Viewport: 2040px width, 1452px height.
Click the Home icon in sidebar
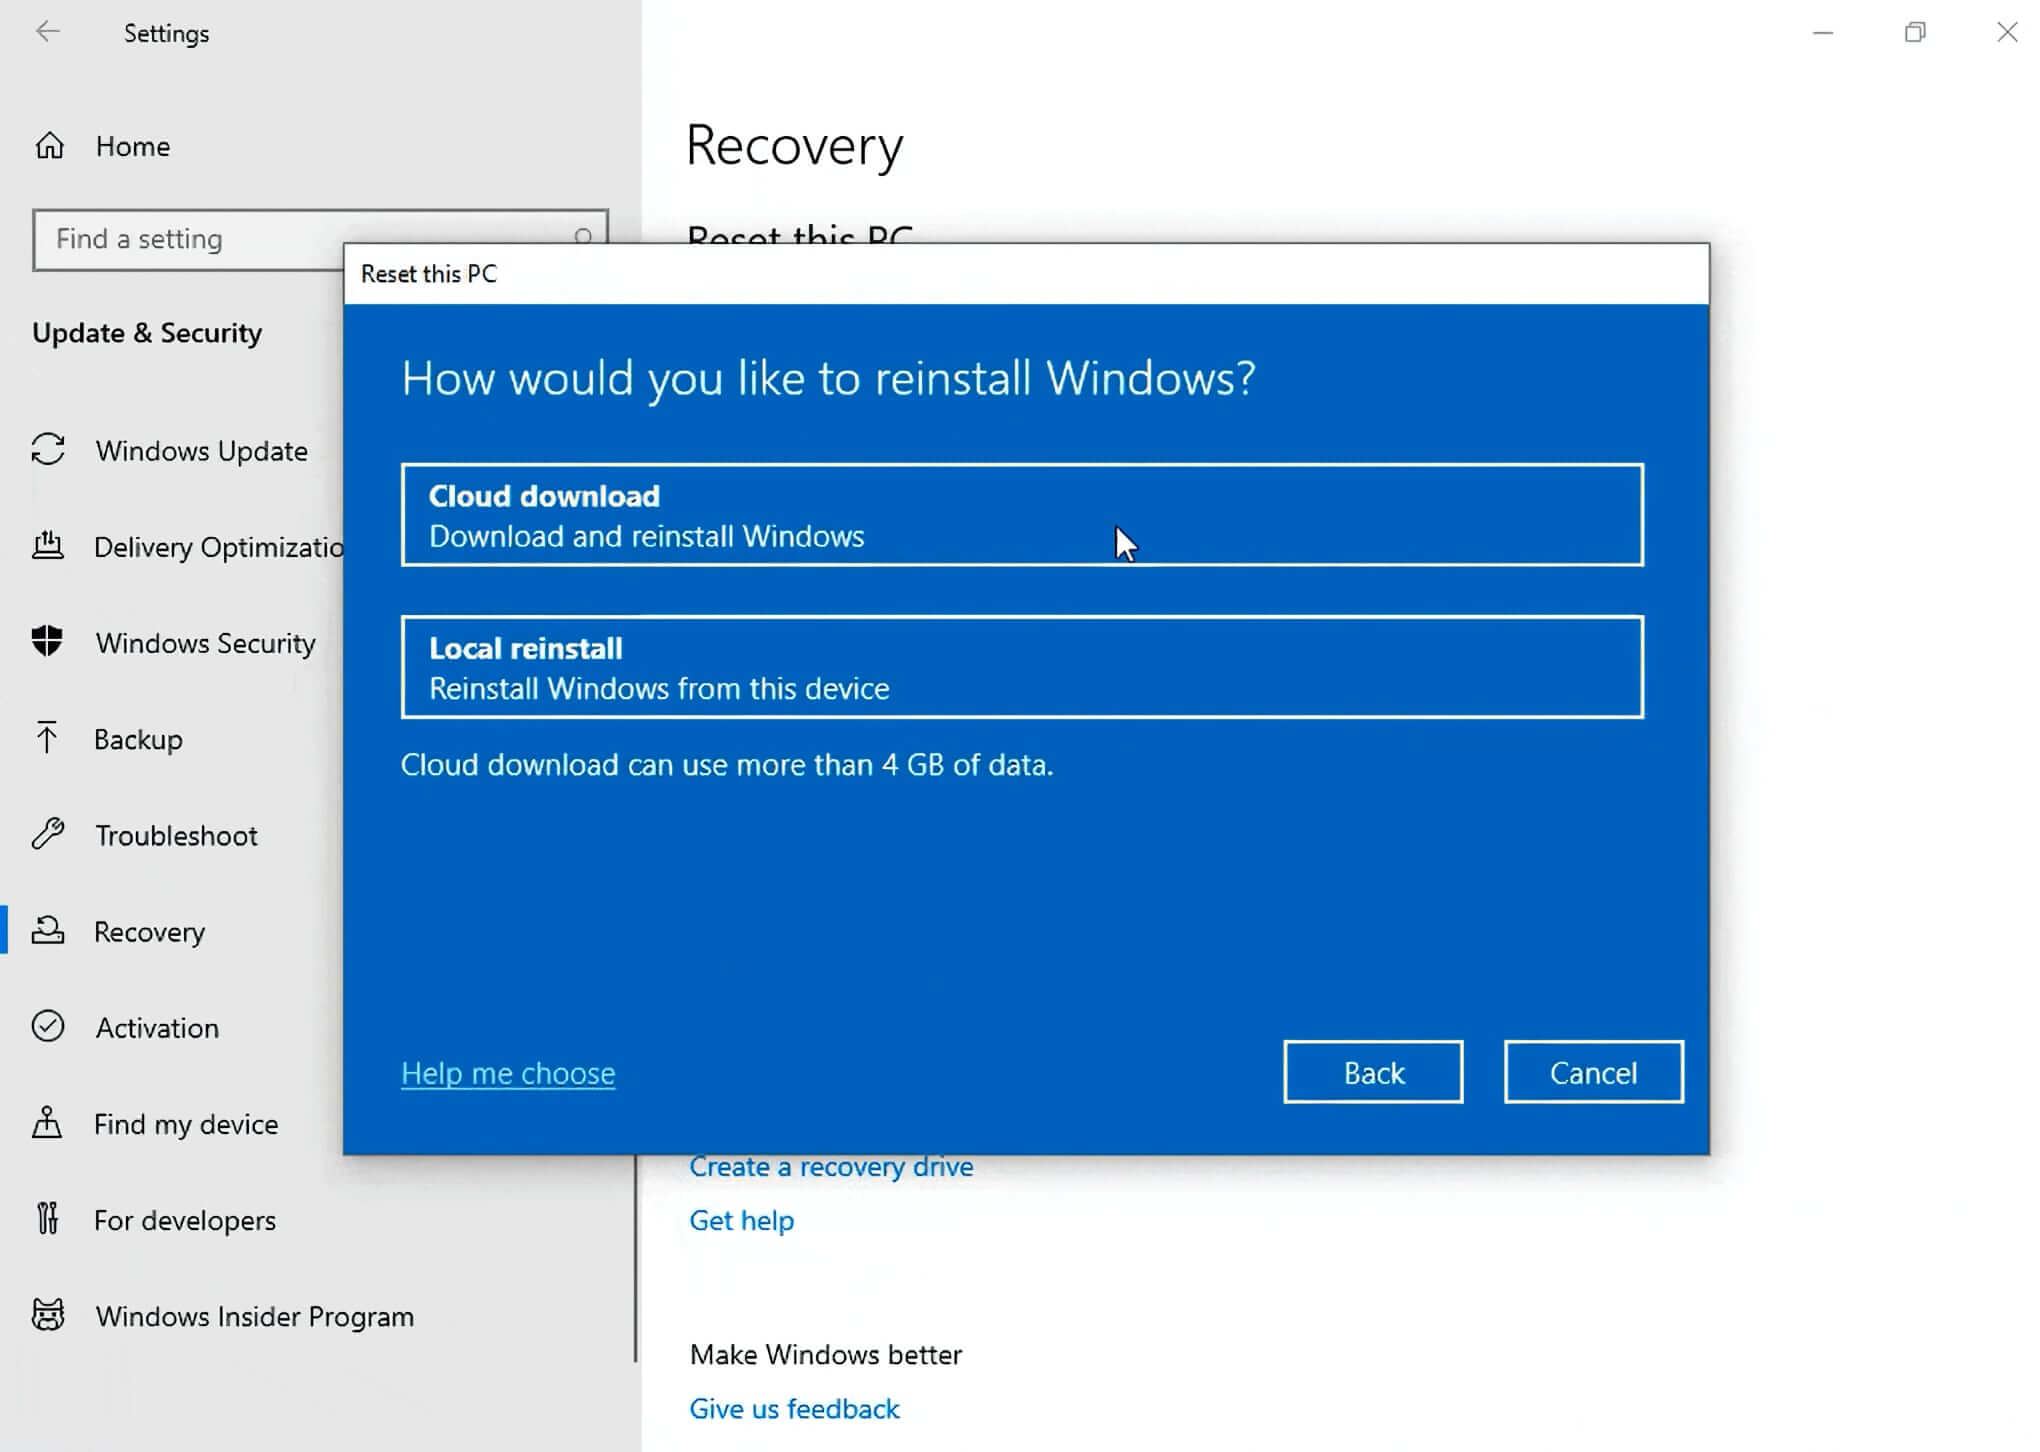(x=49, y=146)
